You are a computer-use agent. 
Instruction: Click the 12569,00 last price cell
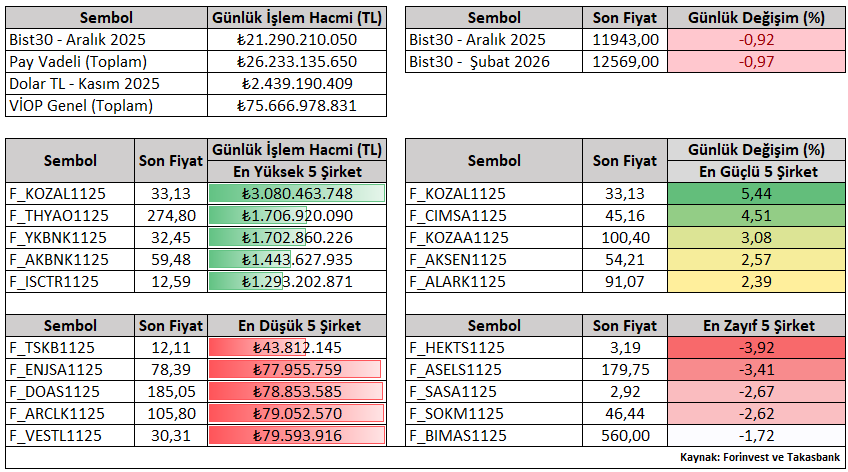click(626, 62)
